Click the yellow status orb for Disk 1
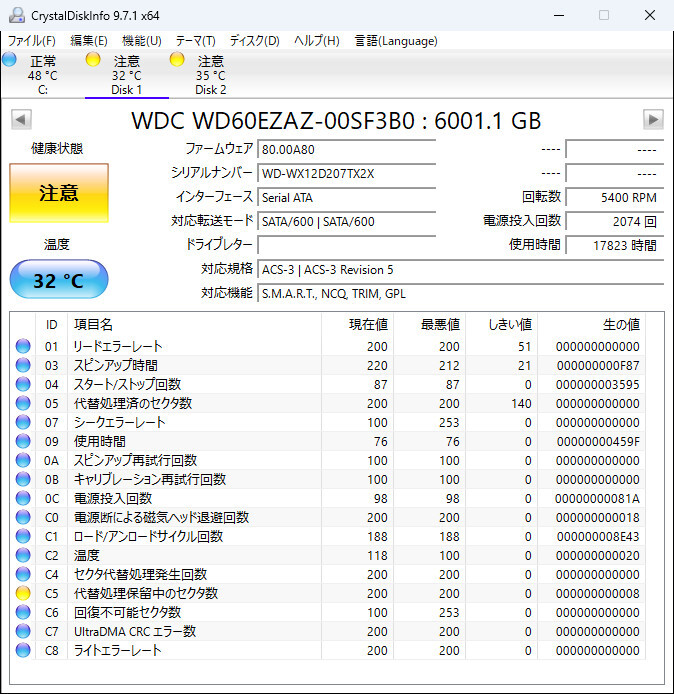 (x=93, y=59)
